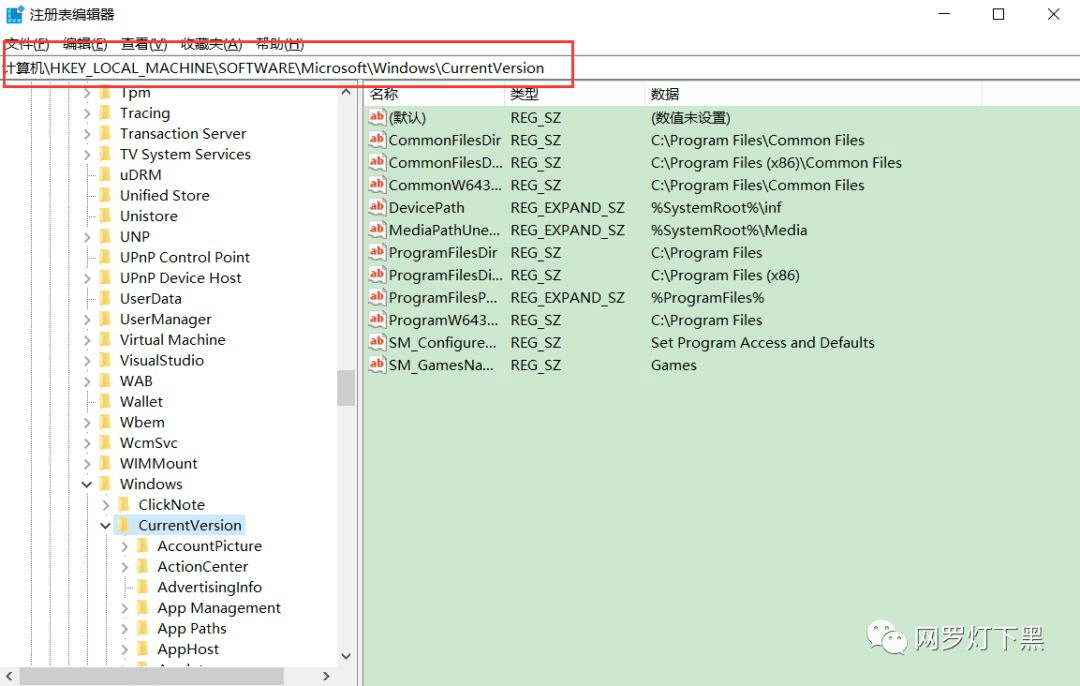The image size is (1080, 686).
Task: Click the horizontal scrollbar right arrow
Action: coord(326,676)
